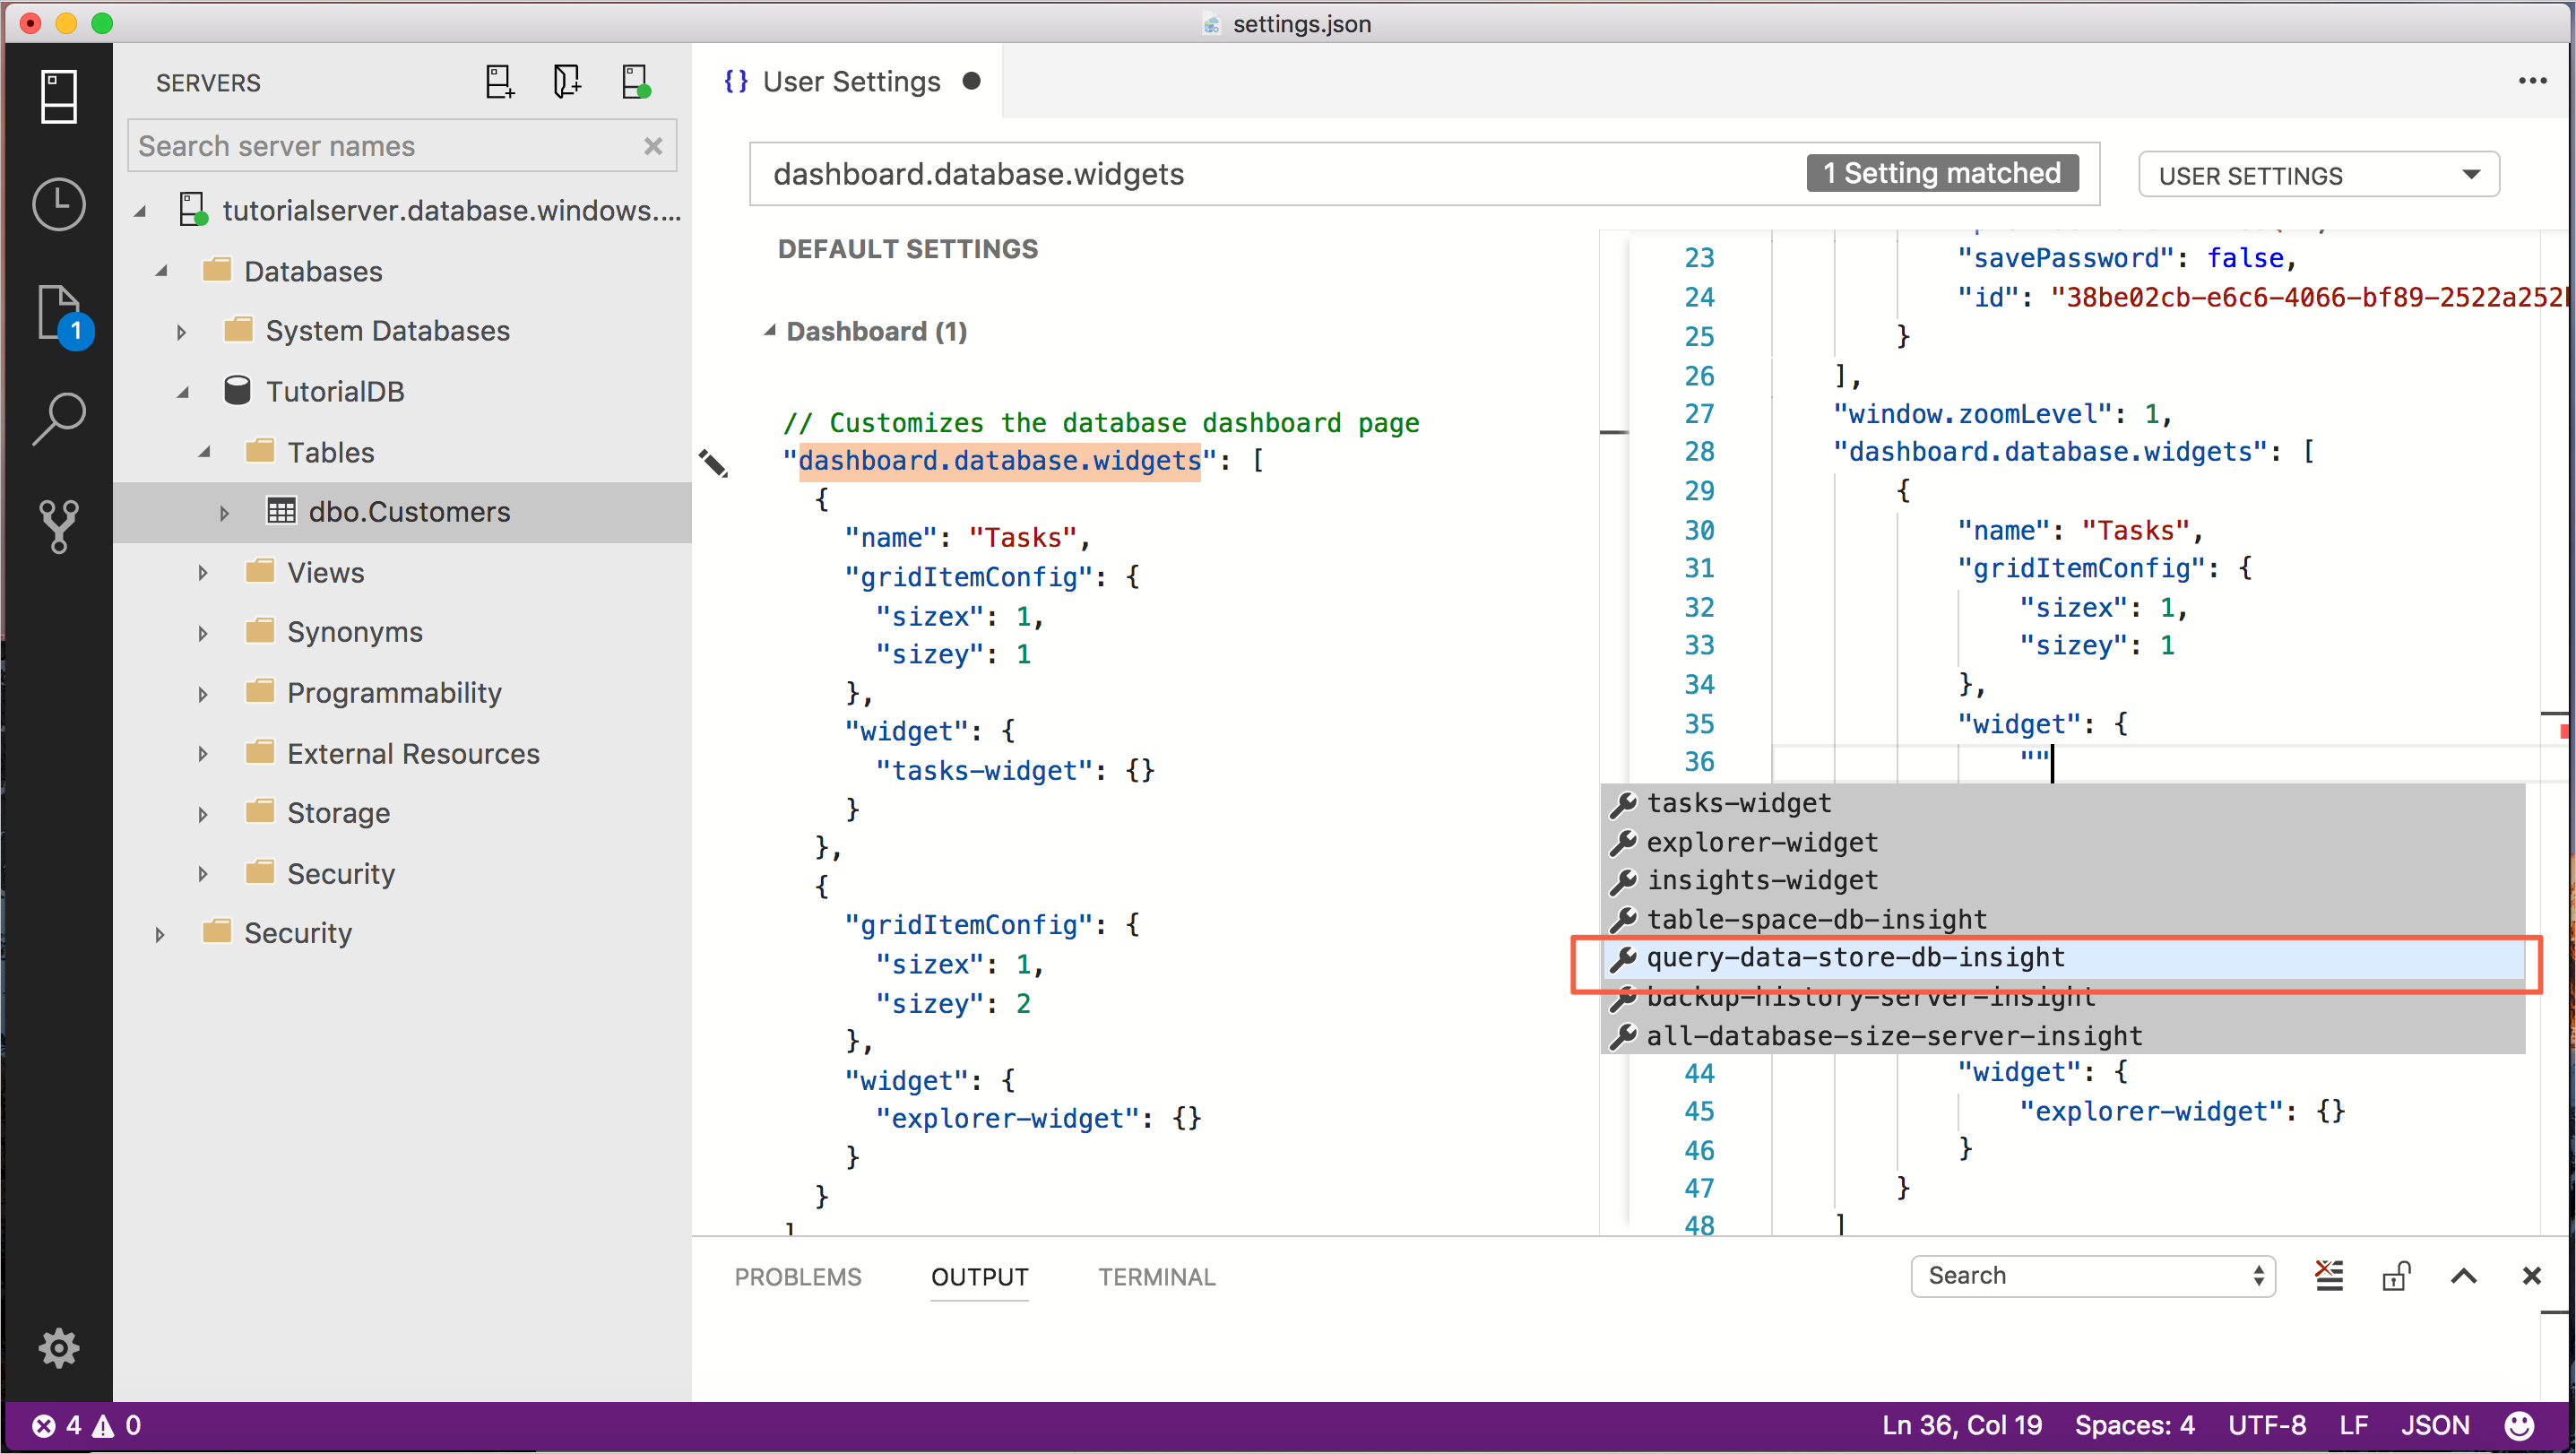Open the Servers view in activity bar
The image size is (2576, 1454).
(x=58, y=97)
